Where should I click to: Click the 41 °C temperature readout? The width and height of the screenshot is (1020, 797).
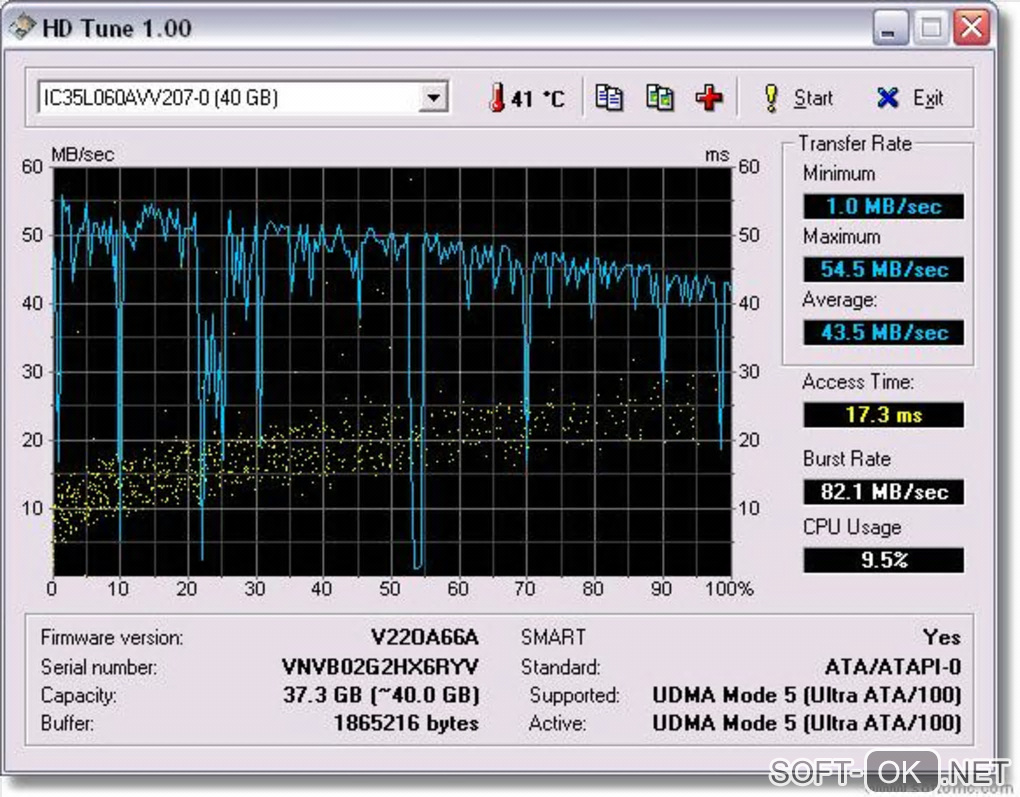tap(537, 99)
